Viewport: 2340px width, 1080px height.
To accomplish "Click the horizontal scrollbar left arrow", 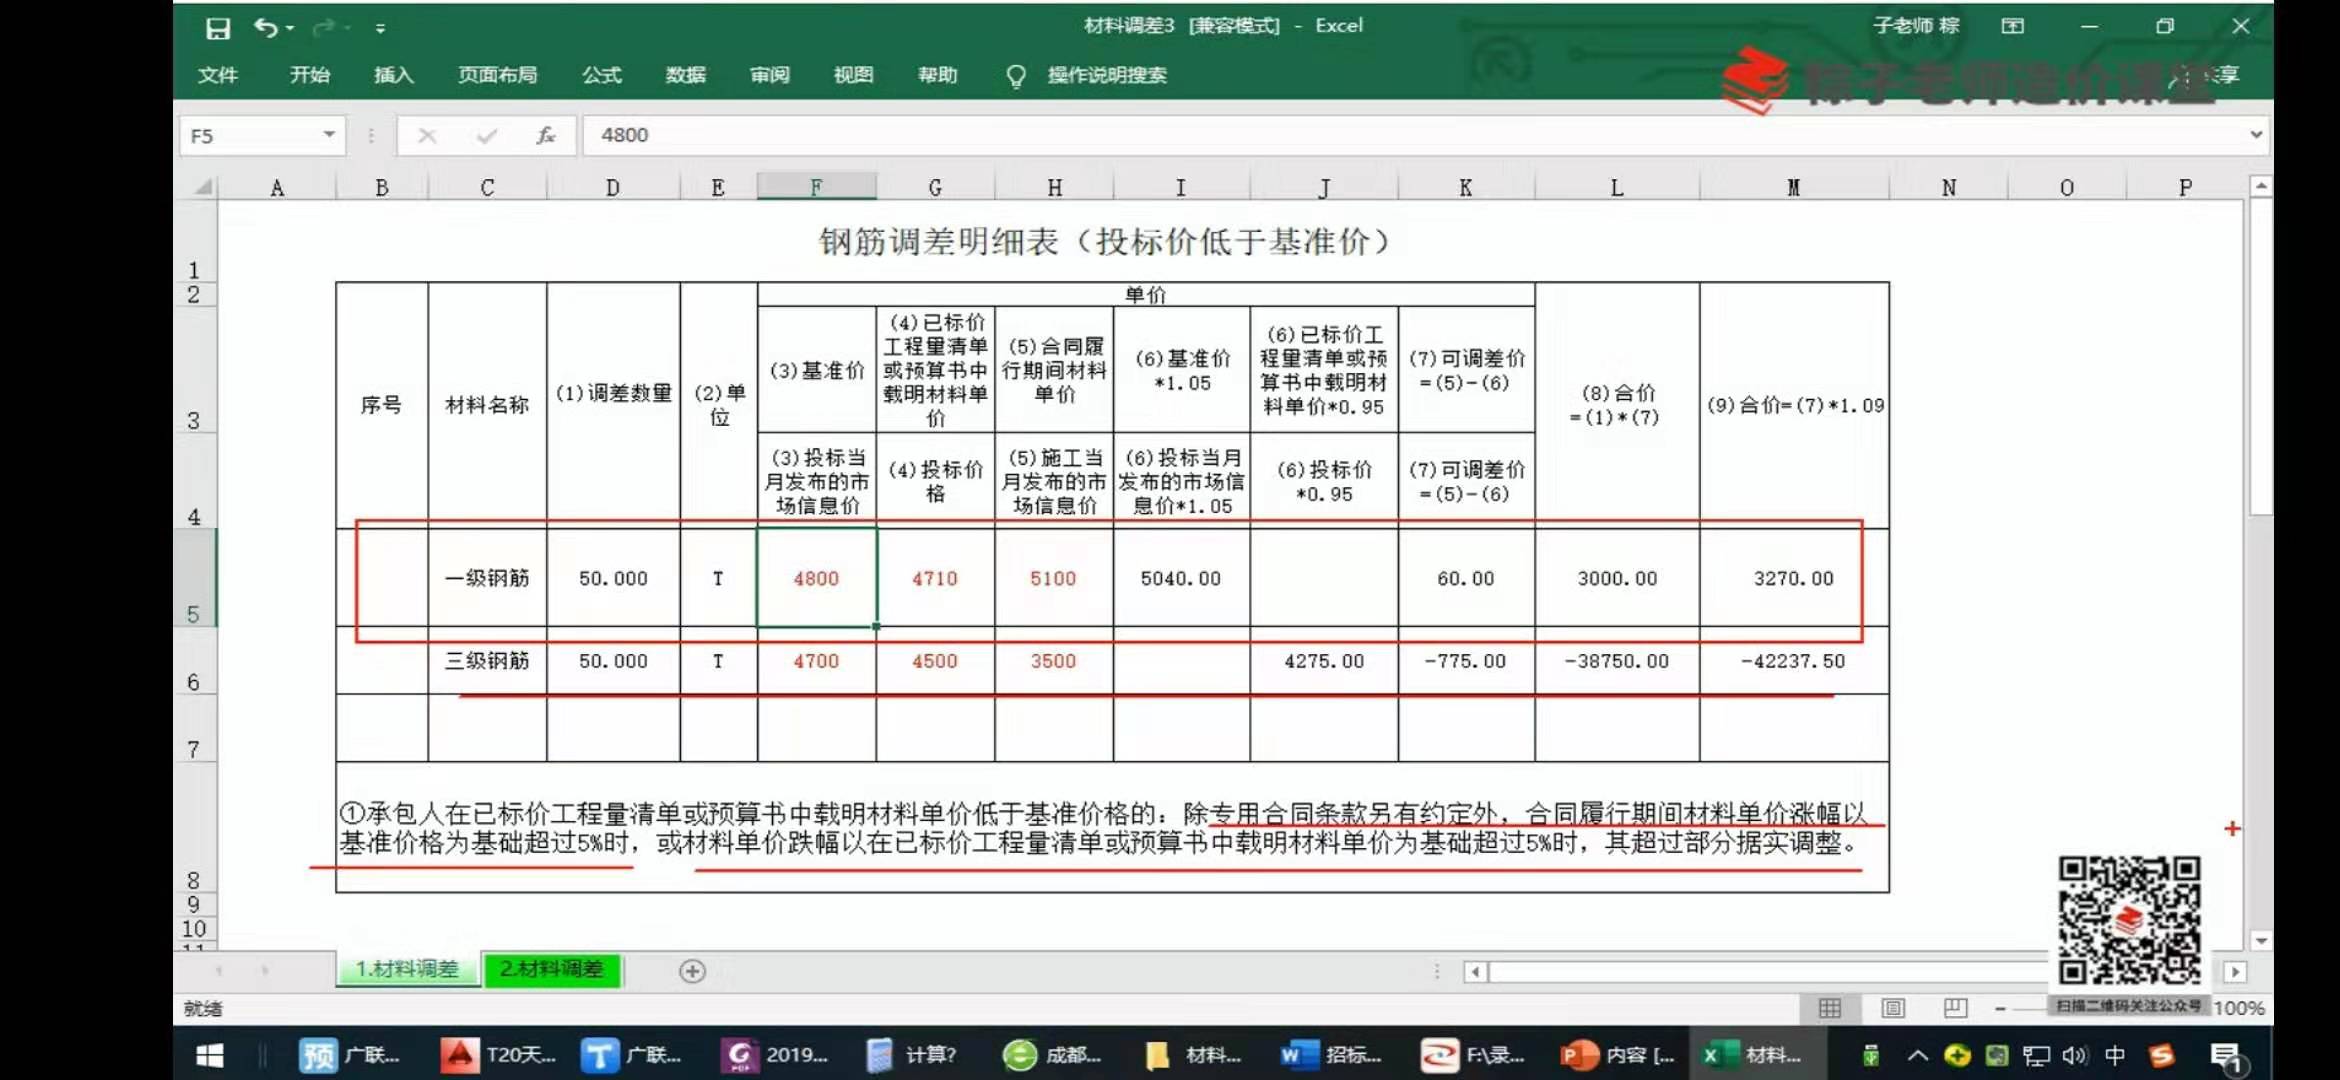I will [x=1475, y=972].
